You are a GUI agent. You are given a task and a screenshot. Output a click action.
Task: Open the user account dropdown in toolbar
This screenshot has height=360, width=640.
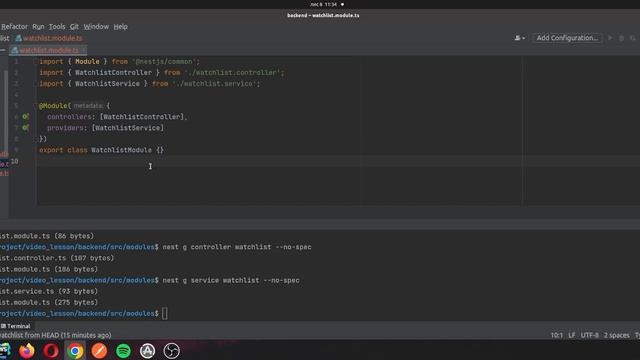[520, 38]
